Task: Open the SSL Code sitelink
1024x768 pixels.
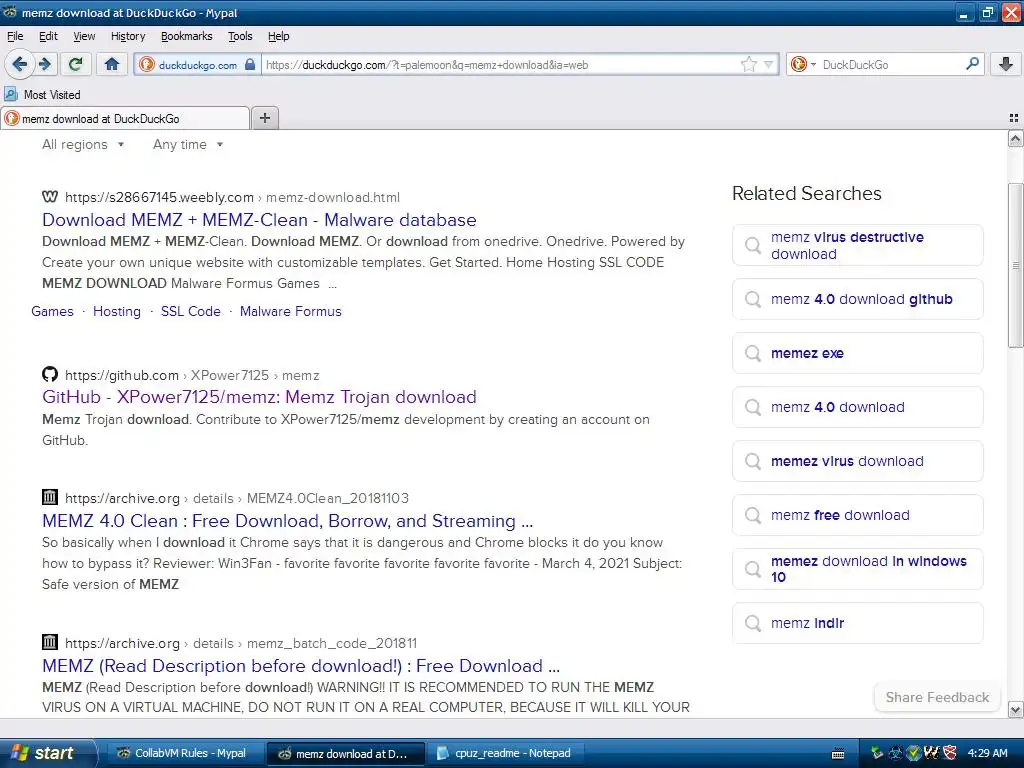Action: point(191,312)
